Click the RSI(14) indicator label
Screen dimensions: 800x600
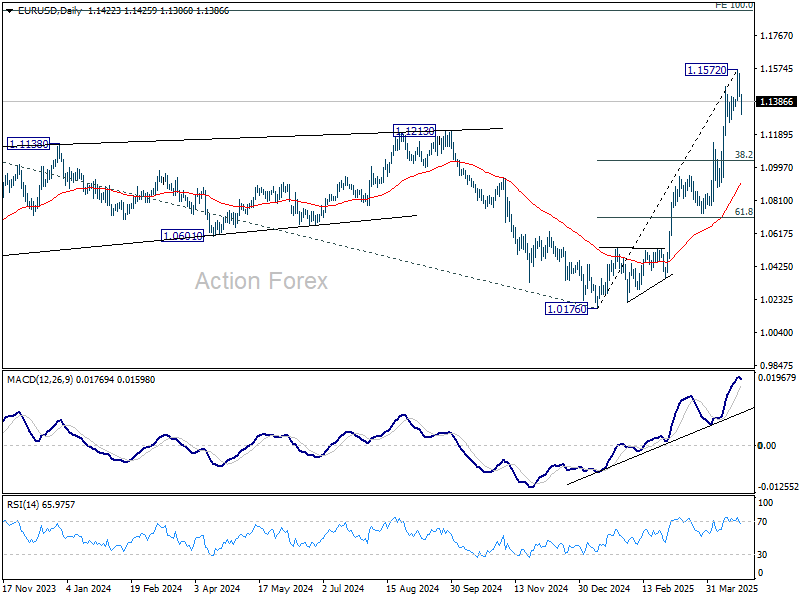point(24,504)
